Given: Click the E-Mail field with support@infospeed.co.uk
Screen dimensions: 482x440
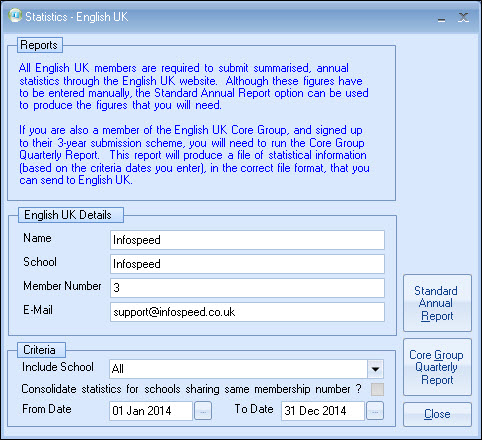Looking at the screenshot, I should tap(247, 312).
